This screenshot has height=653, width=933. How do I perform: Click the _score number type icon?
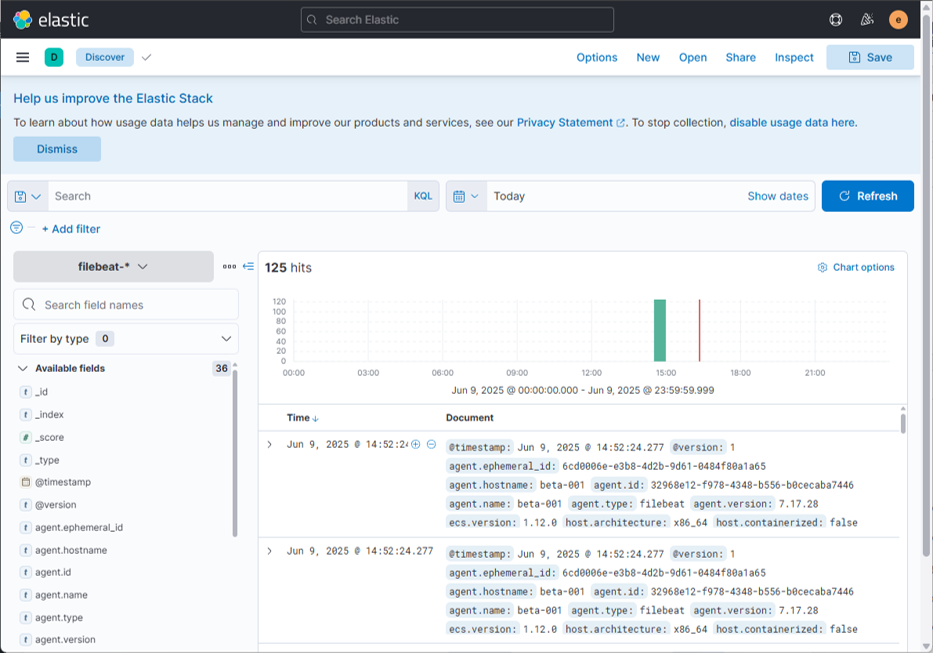click(25, 437)
